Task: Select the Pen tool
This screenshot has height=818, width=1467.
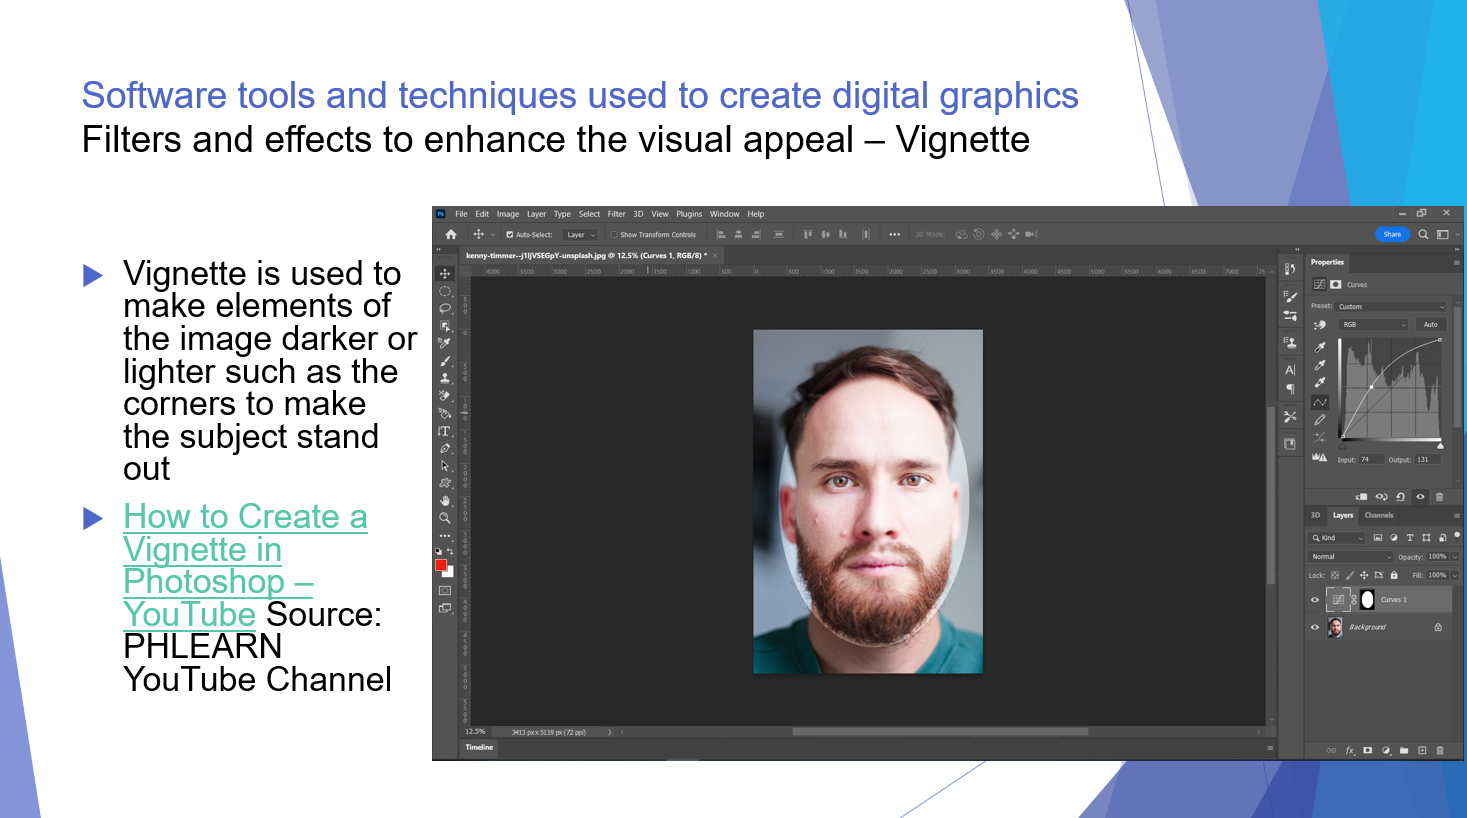Action: point(445,448)
